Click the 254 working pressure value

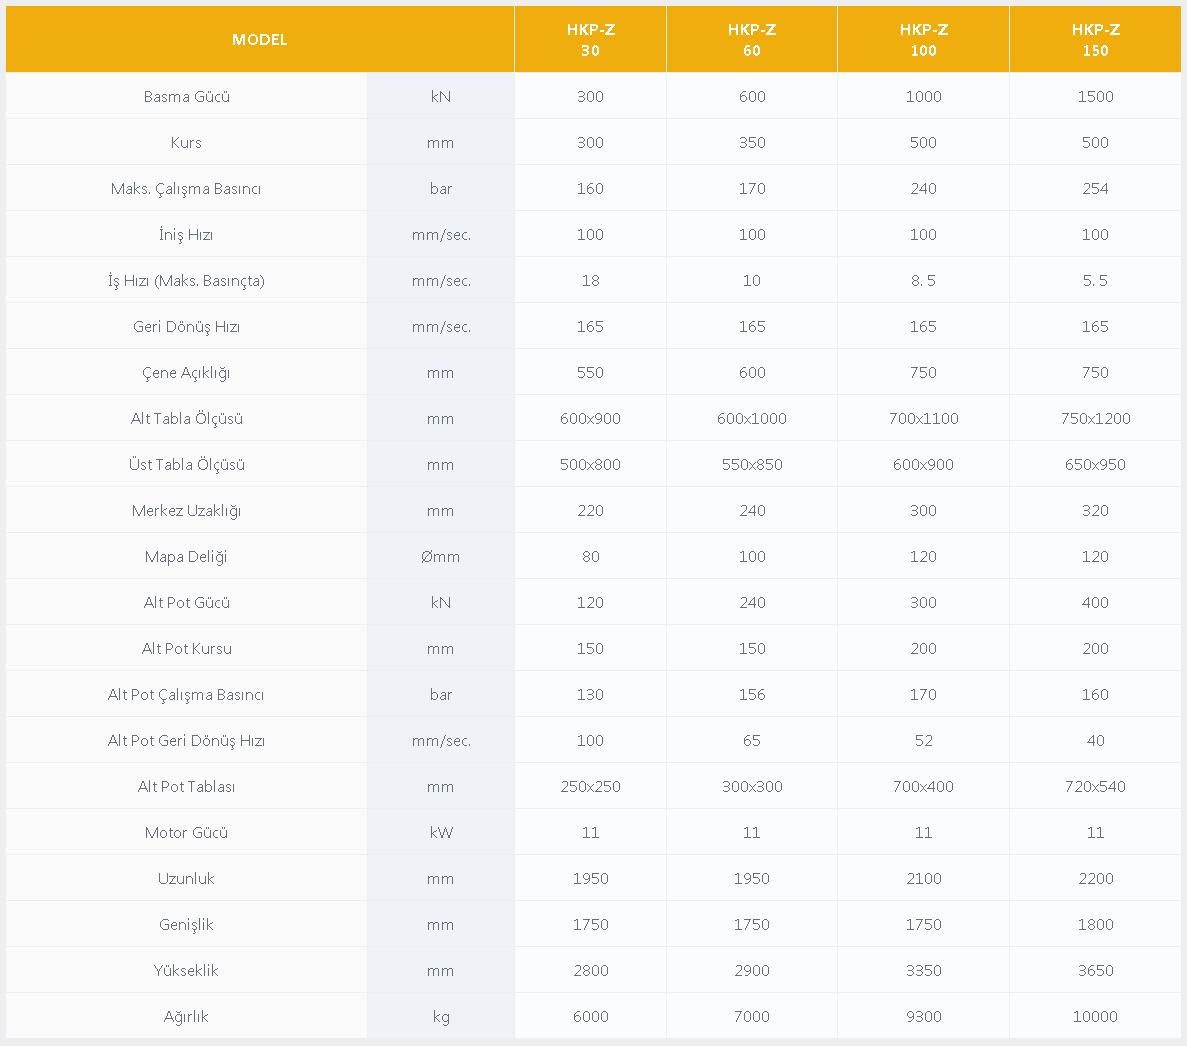point(1095,188)
